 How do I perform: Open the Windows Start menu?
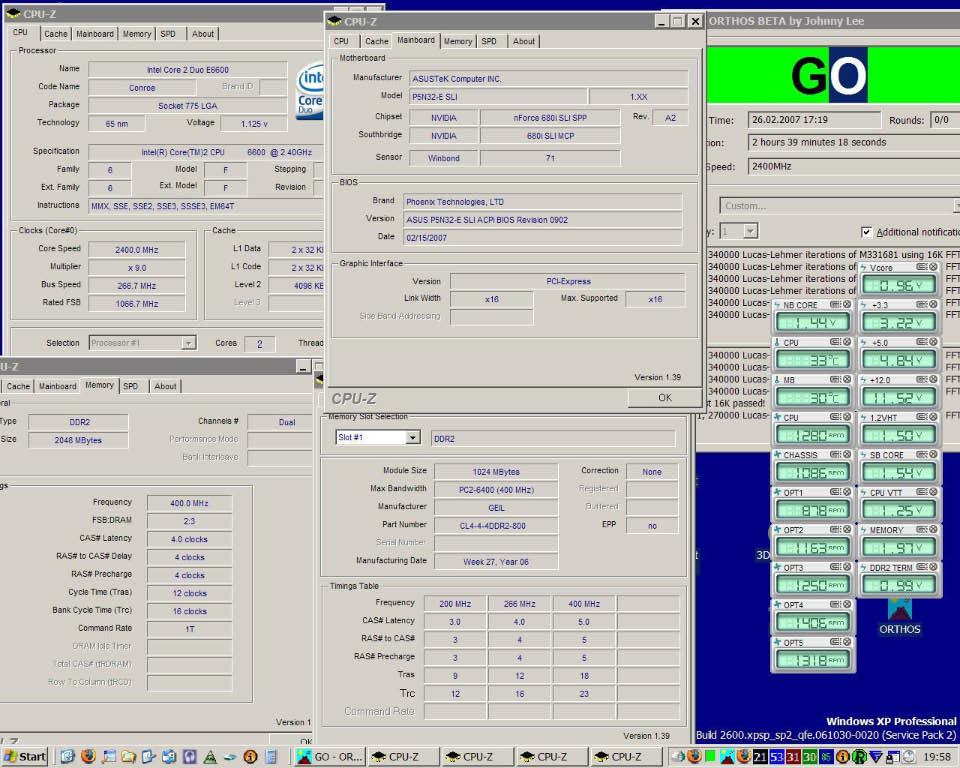24,756
